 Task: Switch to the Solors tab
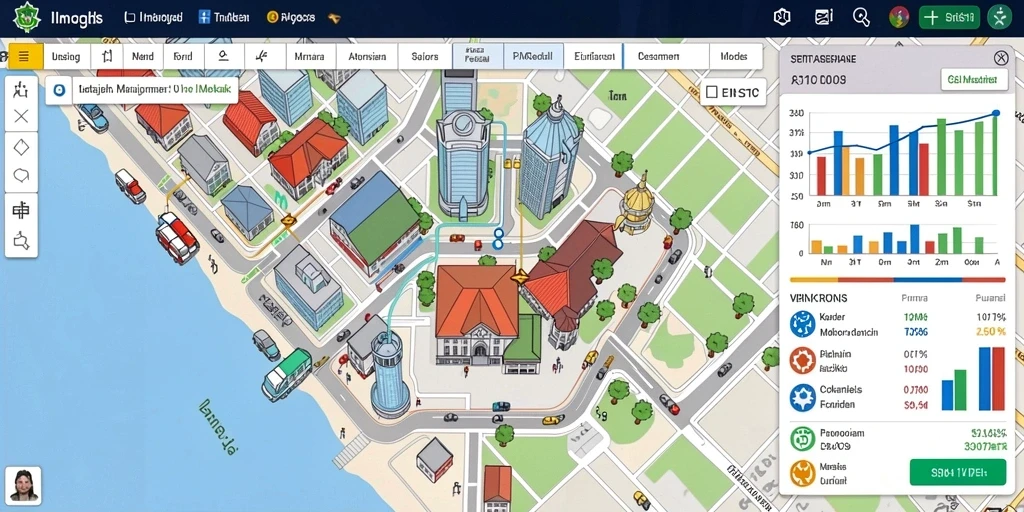point(425,57)
